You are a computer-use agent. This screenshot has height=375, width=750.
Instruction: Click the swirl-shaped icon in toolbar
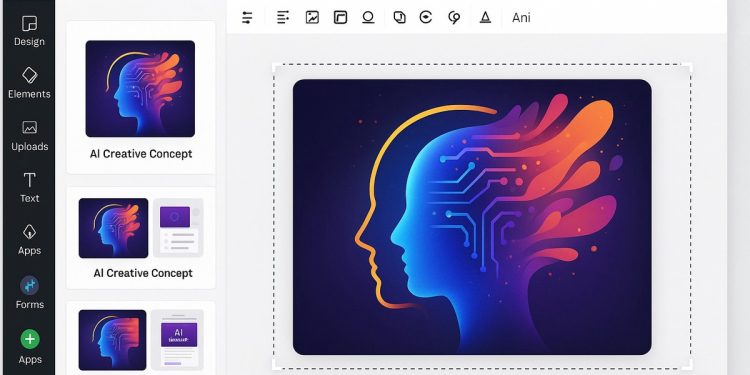tap(454, 18)
